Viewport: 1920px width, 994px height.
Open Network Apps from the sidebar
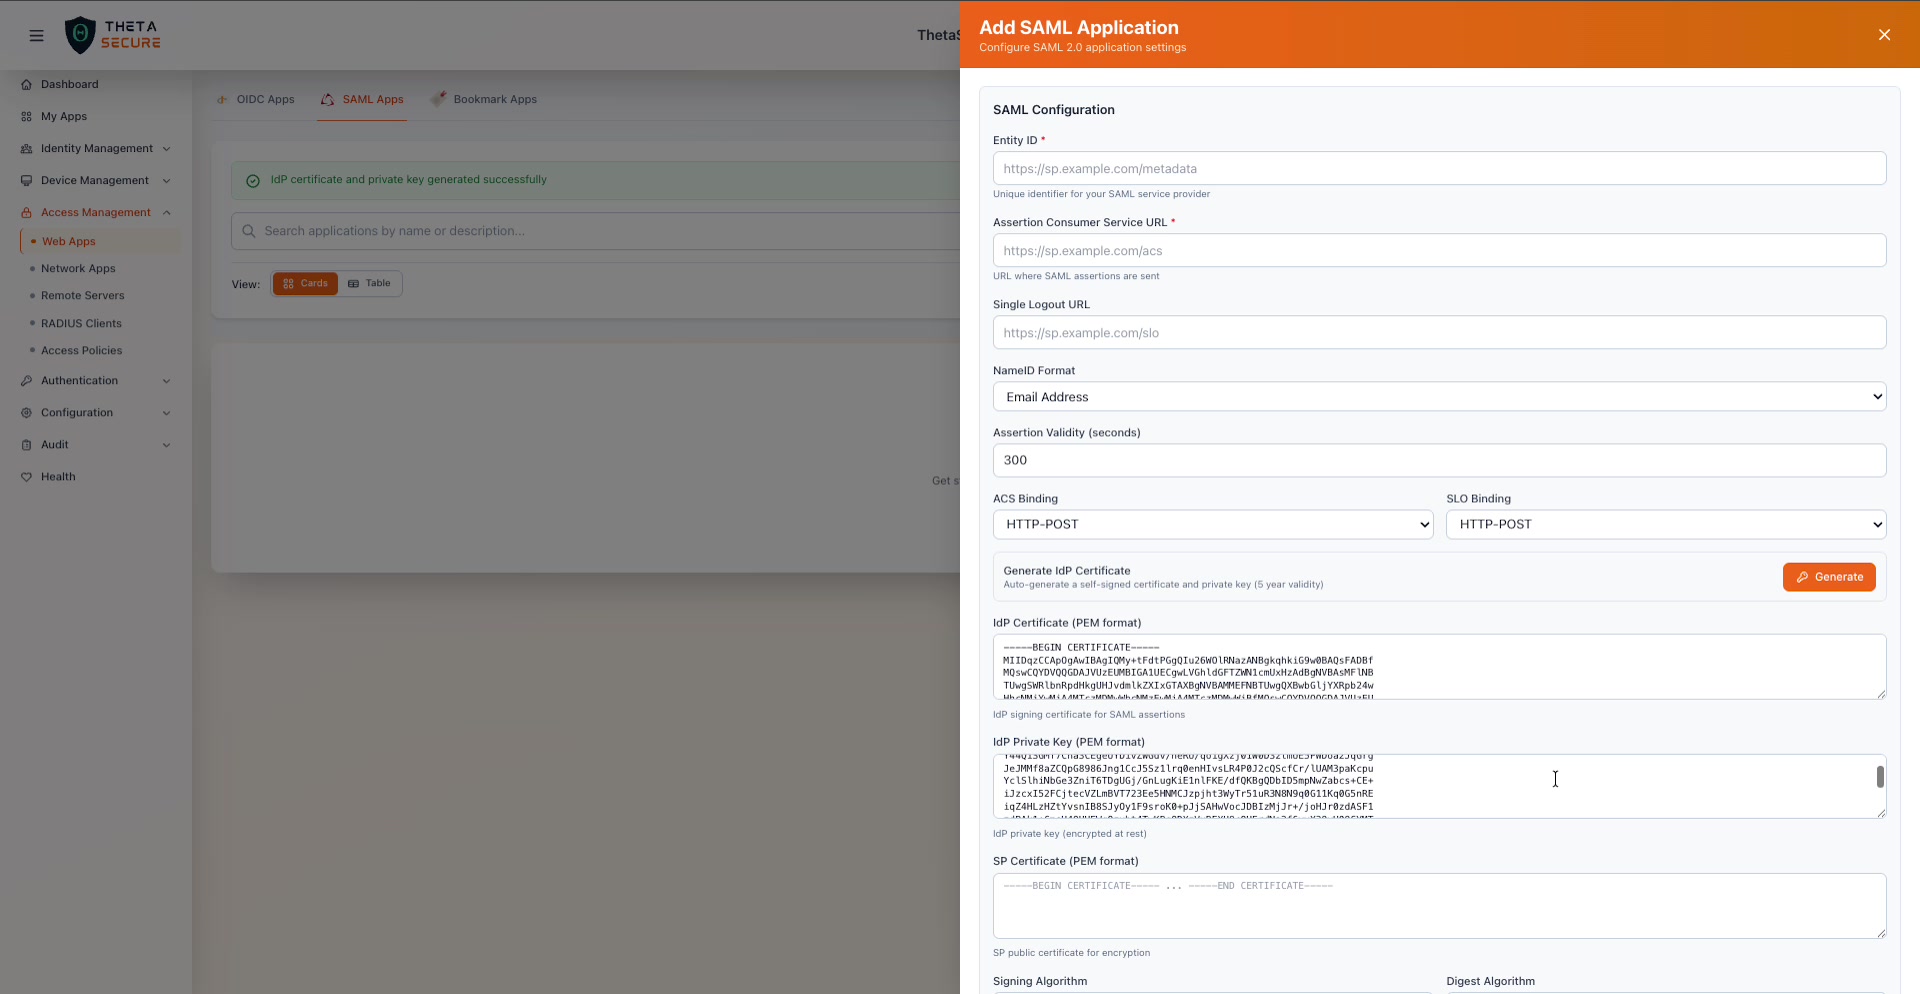pyautogui.click(x=77, y=268)
